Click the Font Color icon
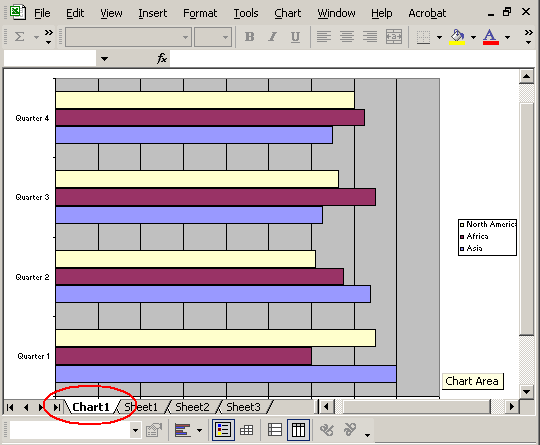 491,37
